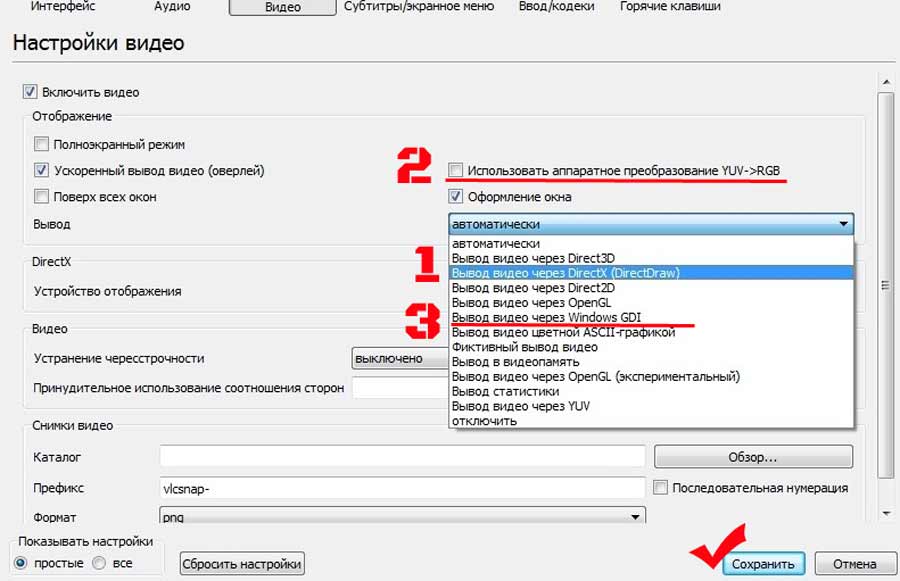Click the Префикс field containing vlcsnap-
900x581 pixels.
(402, 489)
